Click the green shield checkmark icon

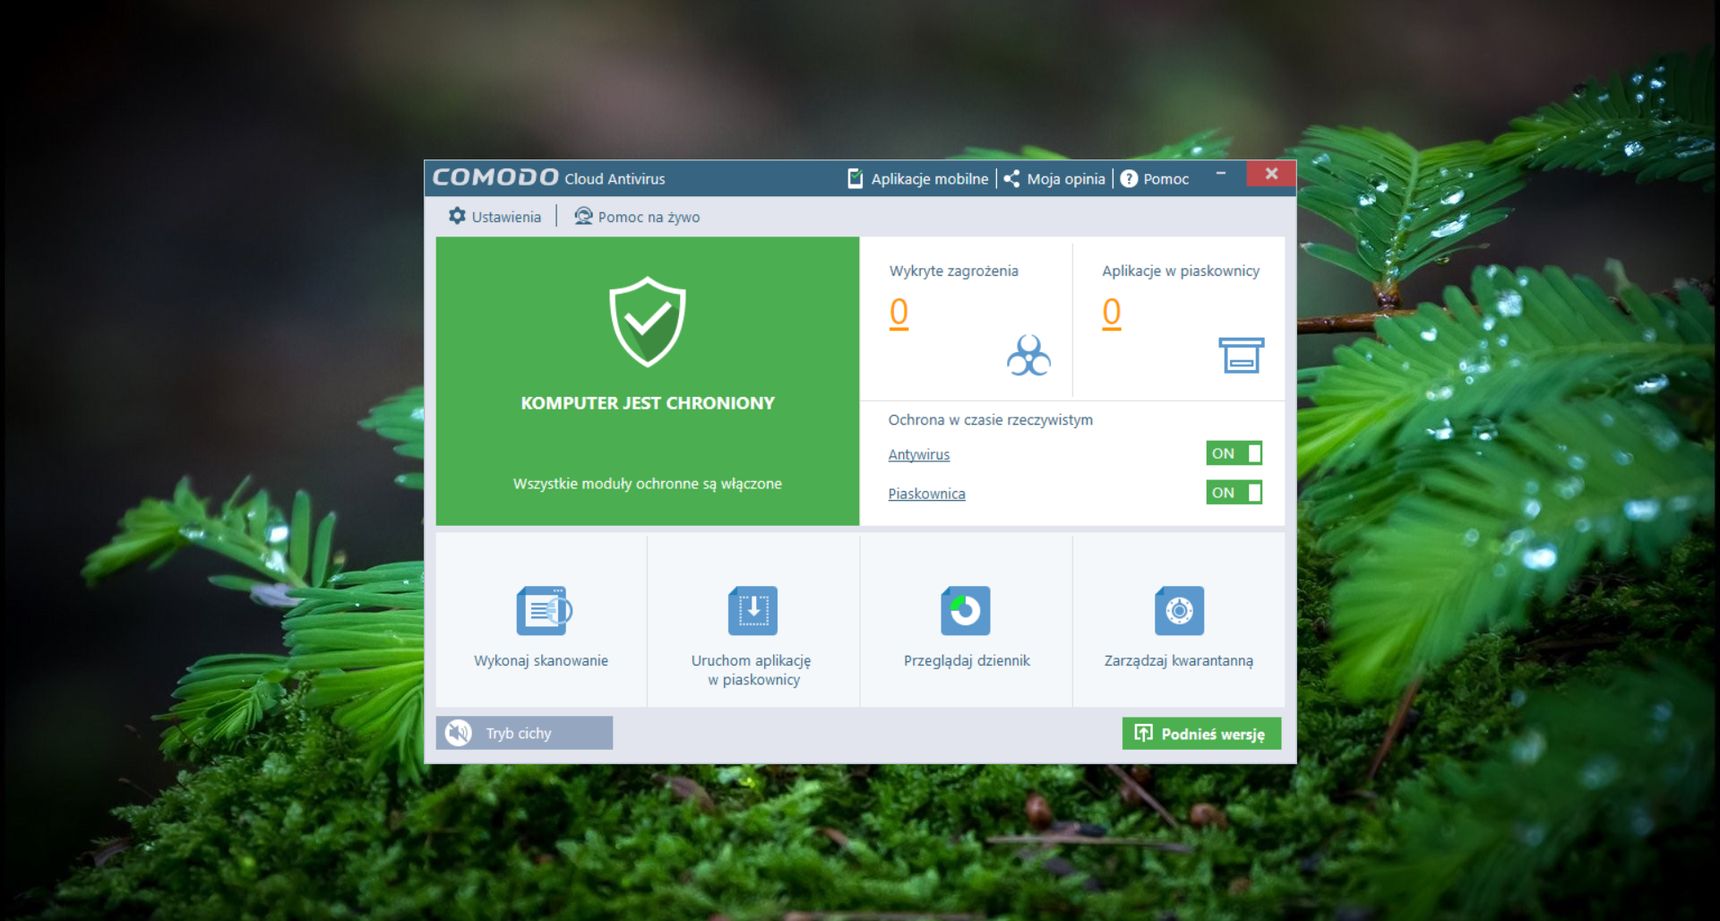click(x=648, y=322)
